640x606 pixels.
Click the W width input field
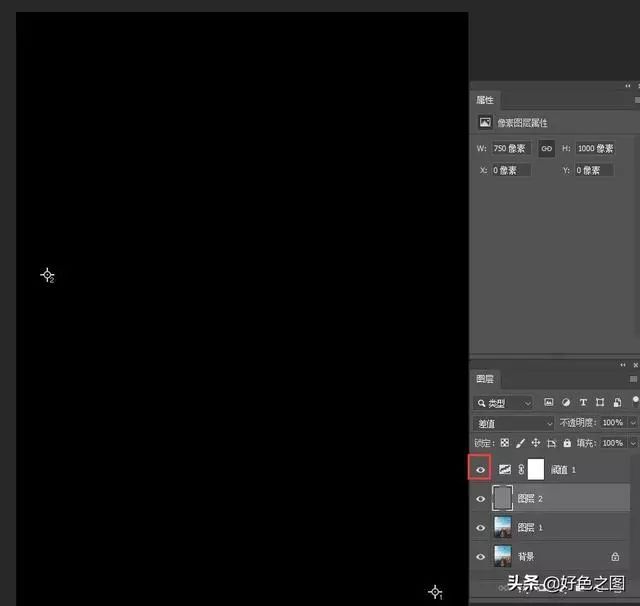tap(510, 148)
